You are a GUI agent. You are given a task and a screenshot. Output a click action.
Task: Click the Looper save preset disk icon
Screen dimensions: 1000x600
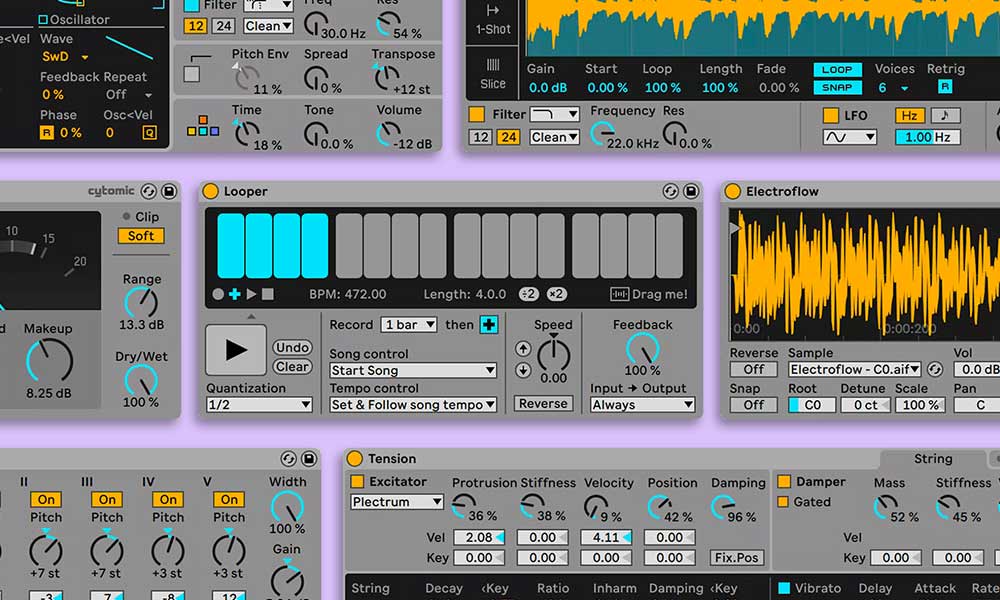click(x=689, y=191)
